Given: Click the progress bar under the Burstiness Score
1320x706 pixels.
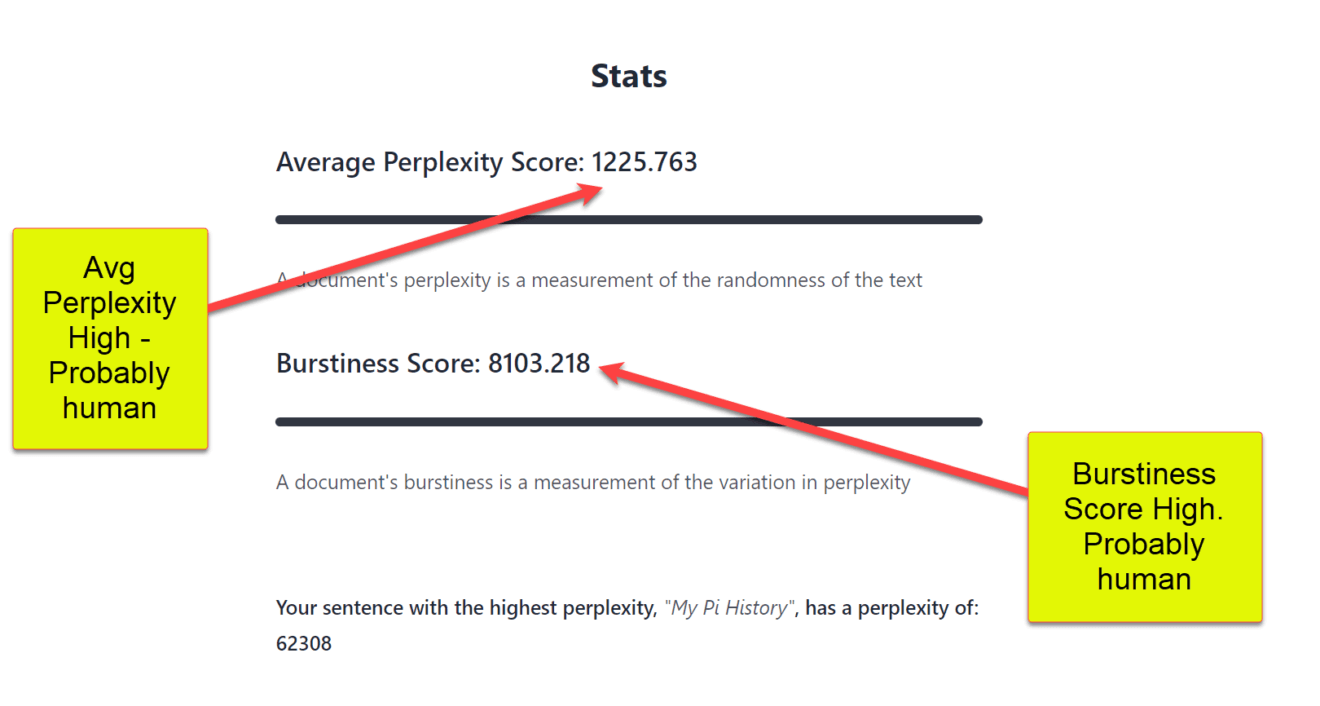Looking at the screenshot, I should tap(629, 422).
